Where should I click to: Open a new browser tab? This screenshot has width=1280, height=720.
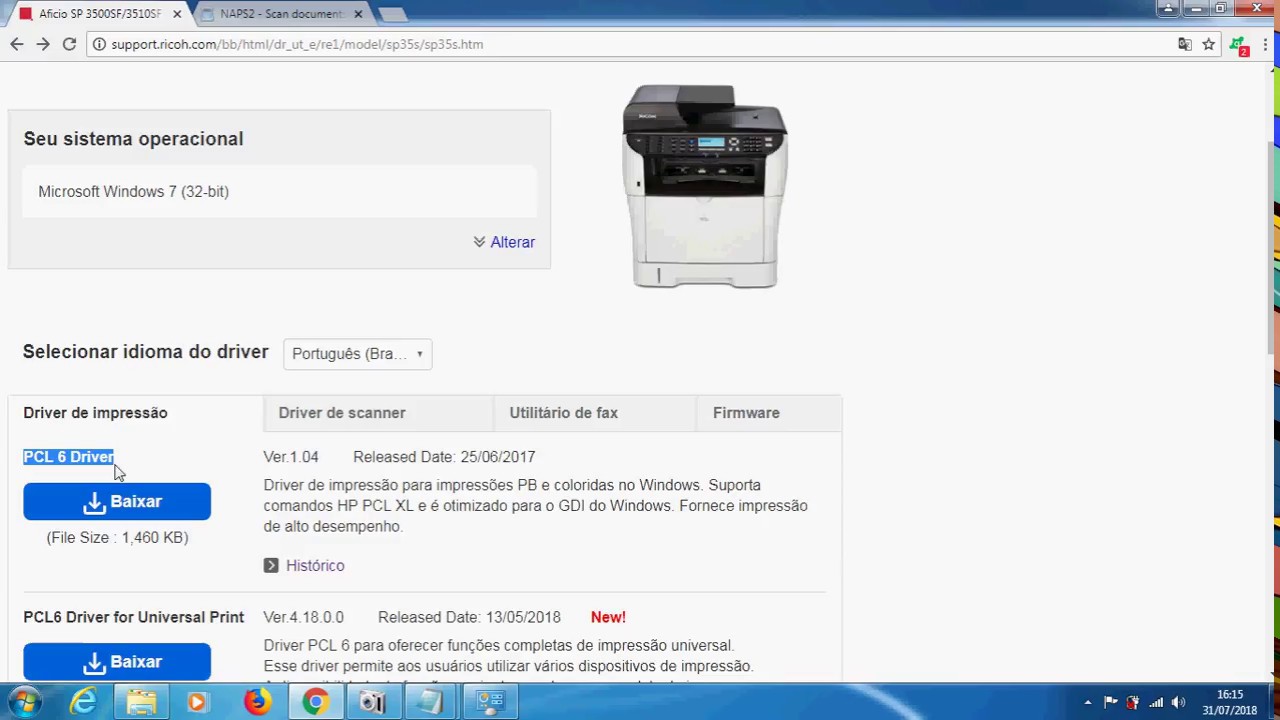[392, 14]
